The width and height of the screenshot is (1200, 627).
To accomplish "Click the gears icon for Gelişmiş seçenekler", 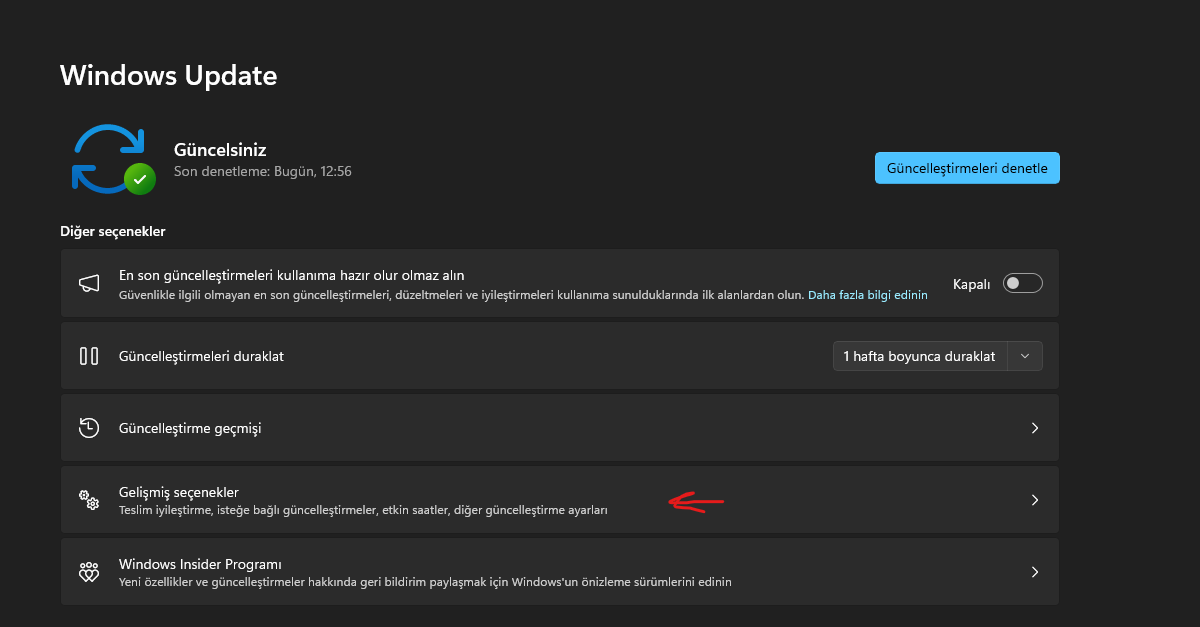I will pos(89,500).
